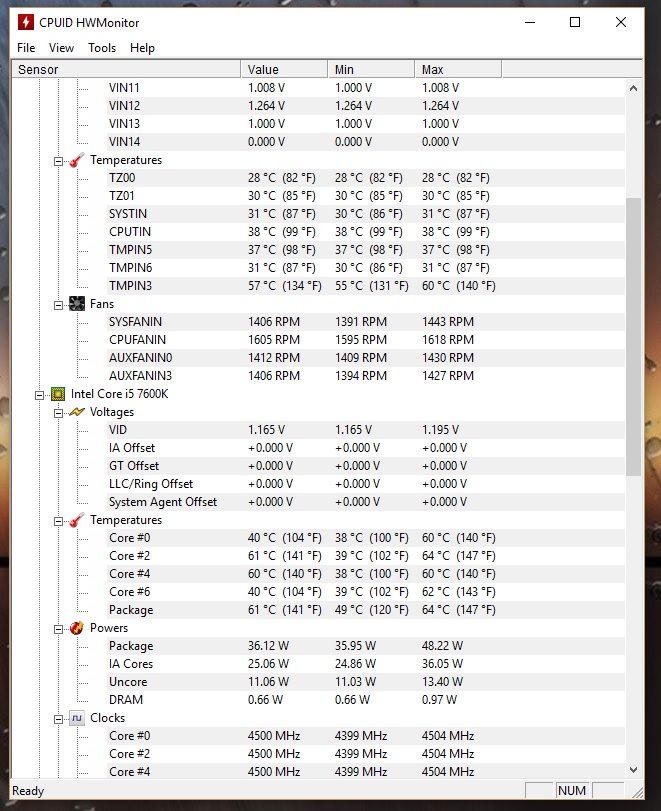Click the Sensor column header
Viewport: 661px width, 811px height.
(126, 69)
